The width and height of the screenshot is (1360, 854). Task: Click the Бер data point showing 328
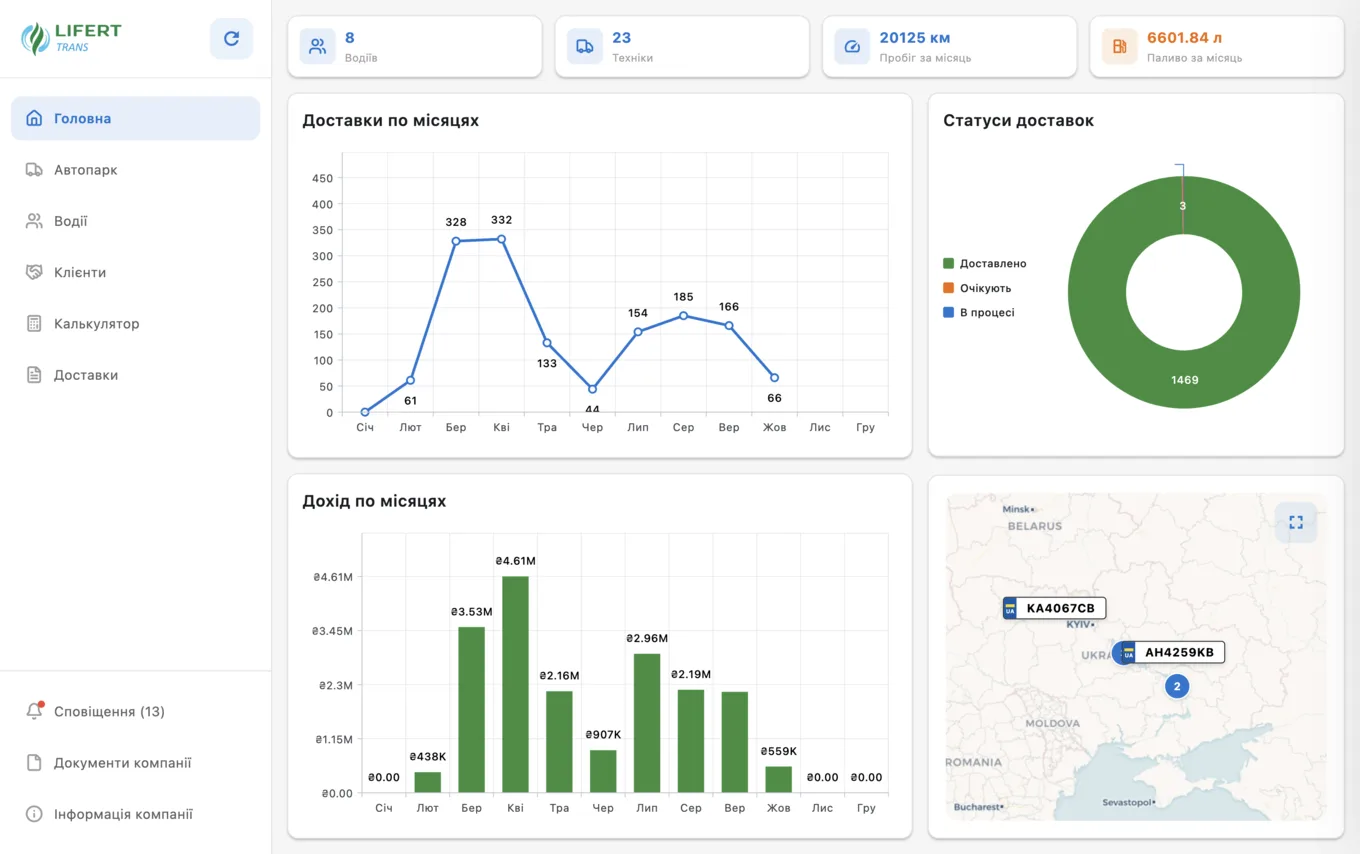(x=456, y=241)
